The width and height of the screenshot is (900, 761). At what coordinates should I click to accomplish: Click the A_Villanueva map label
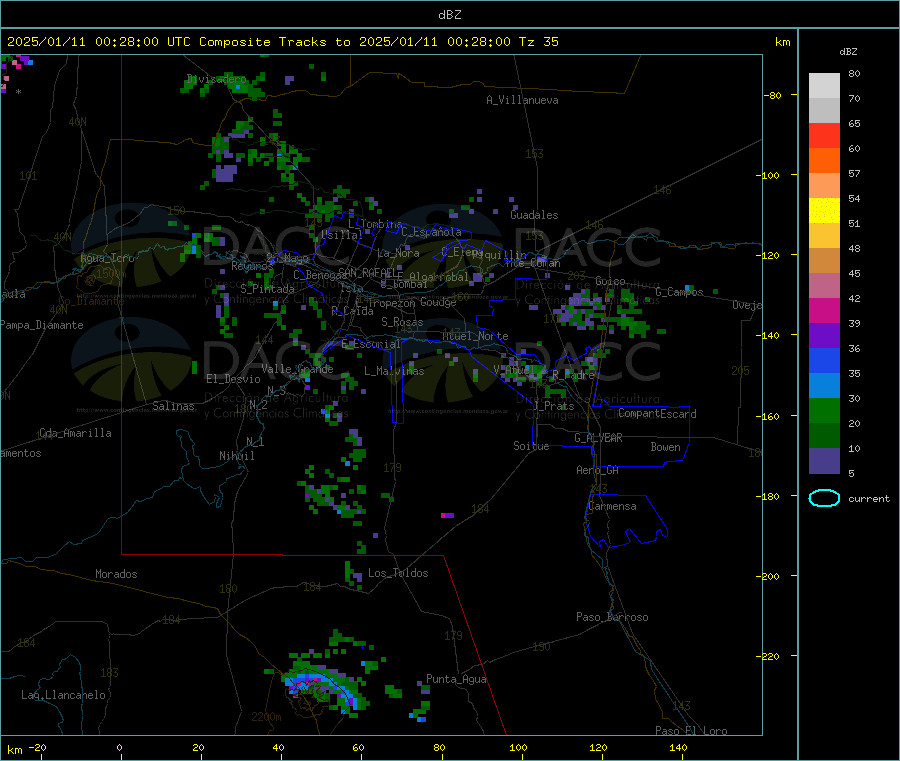[x=522, y=100]
